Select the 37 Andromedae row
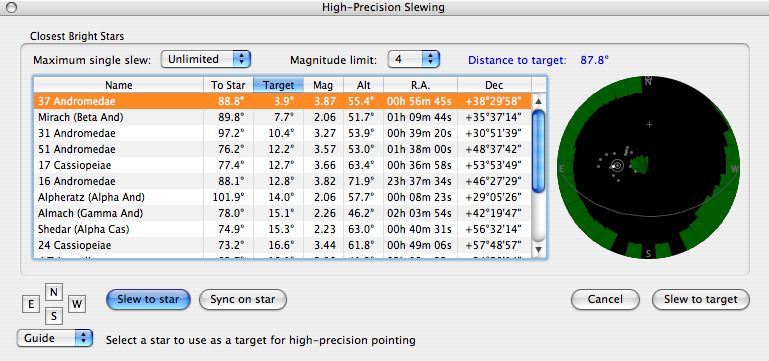Viewport: 769px width, 361px height. pyautogui.click(x=282, y=101)
